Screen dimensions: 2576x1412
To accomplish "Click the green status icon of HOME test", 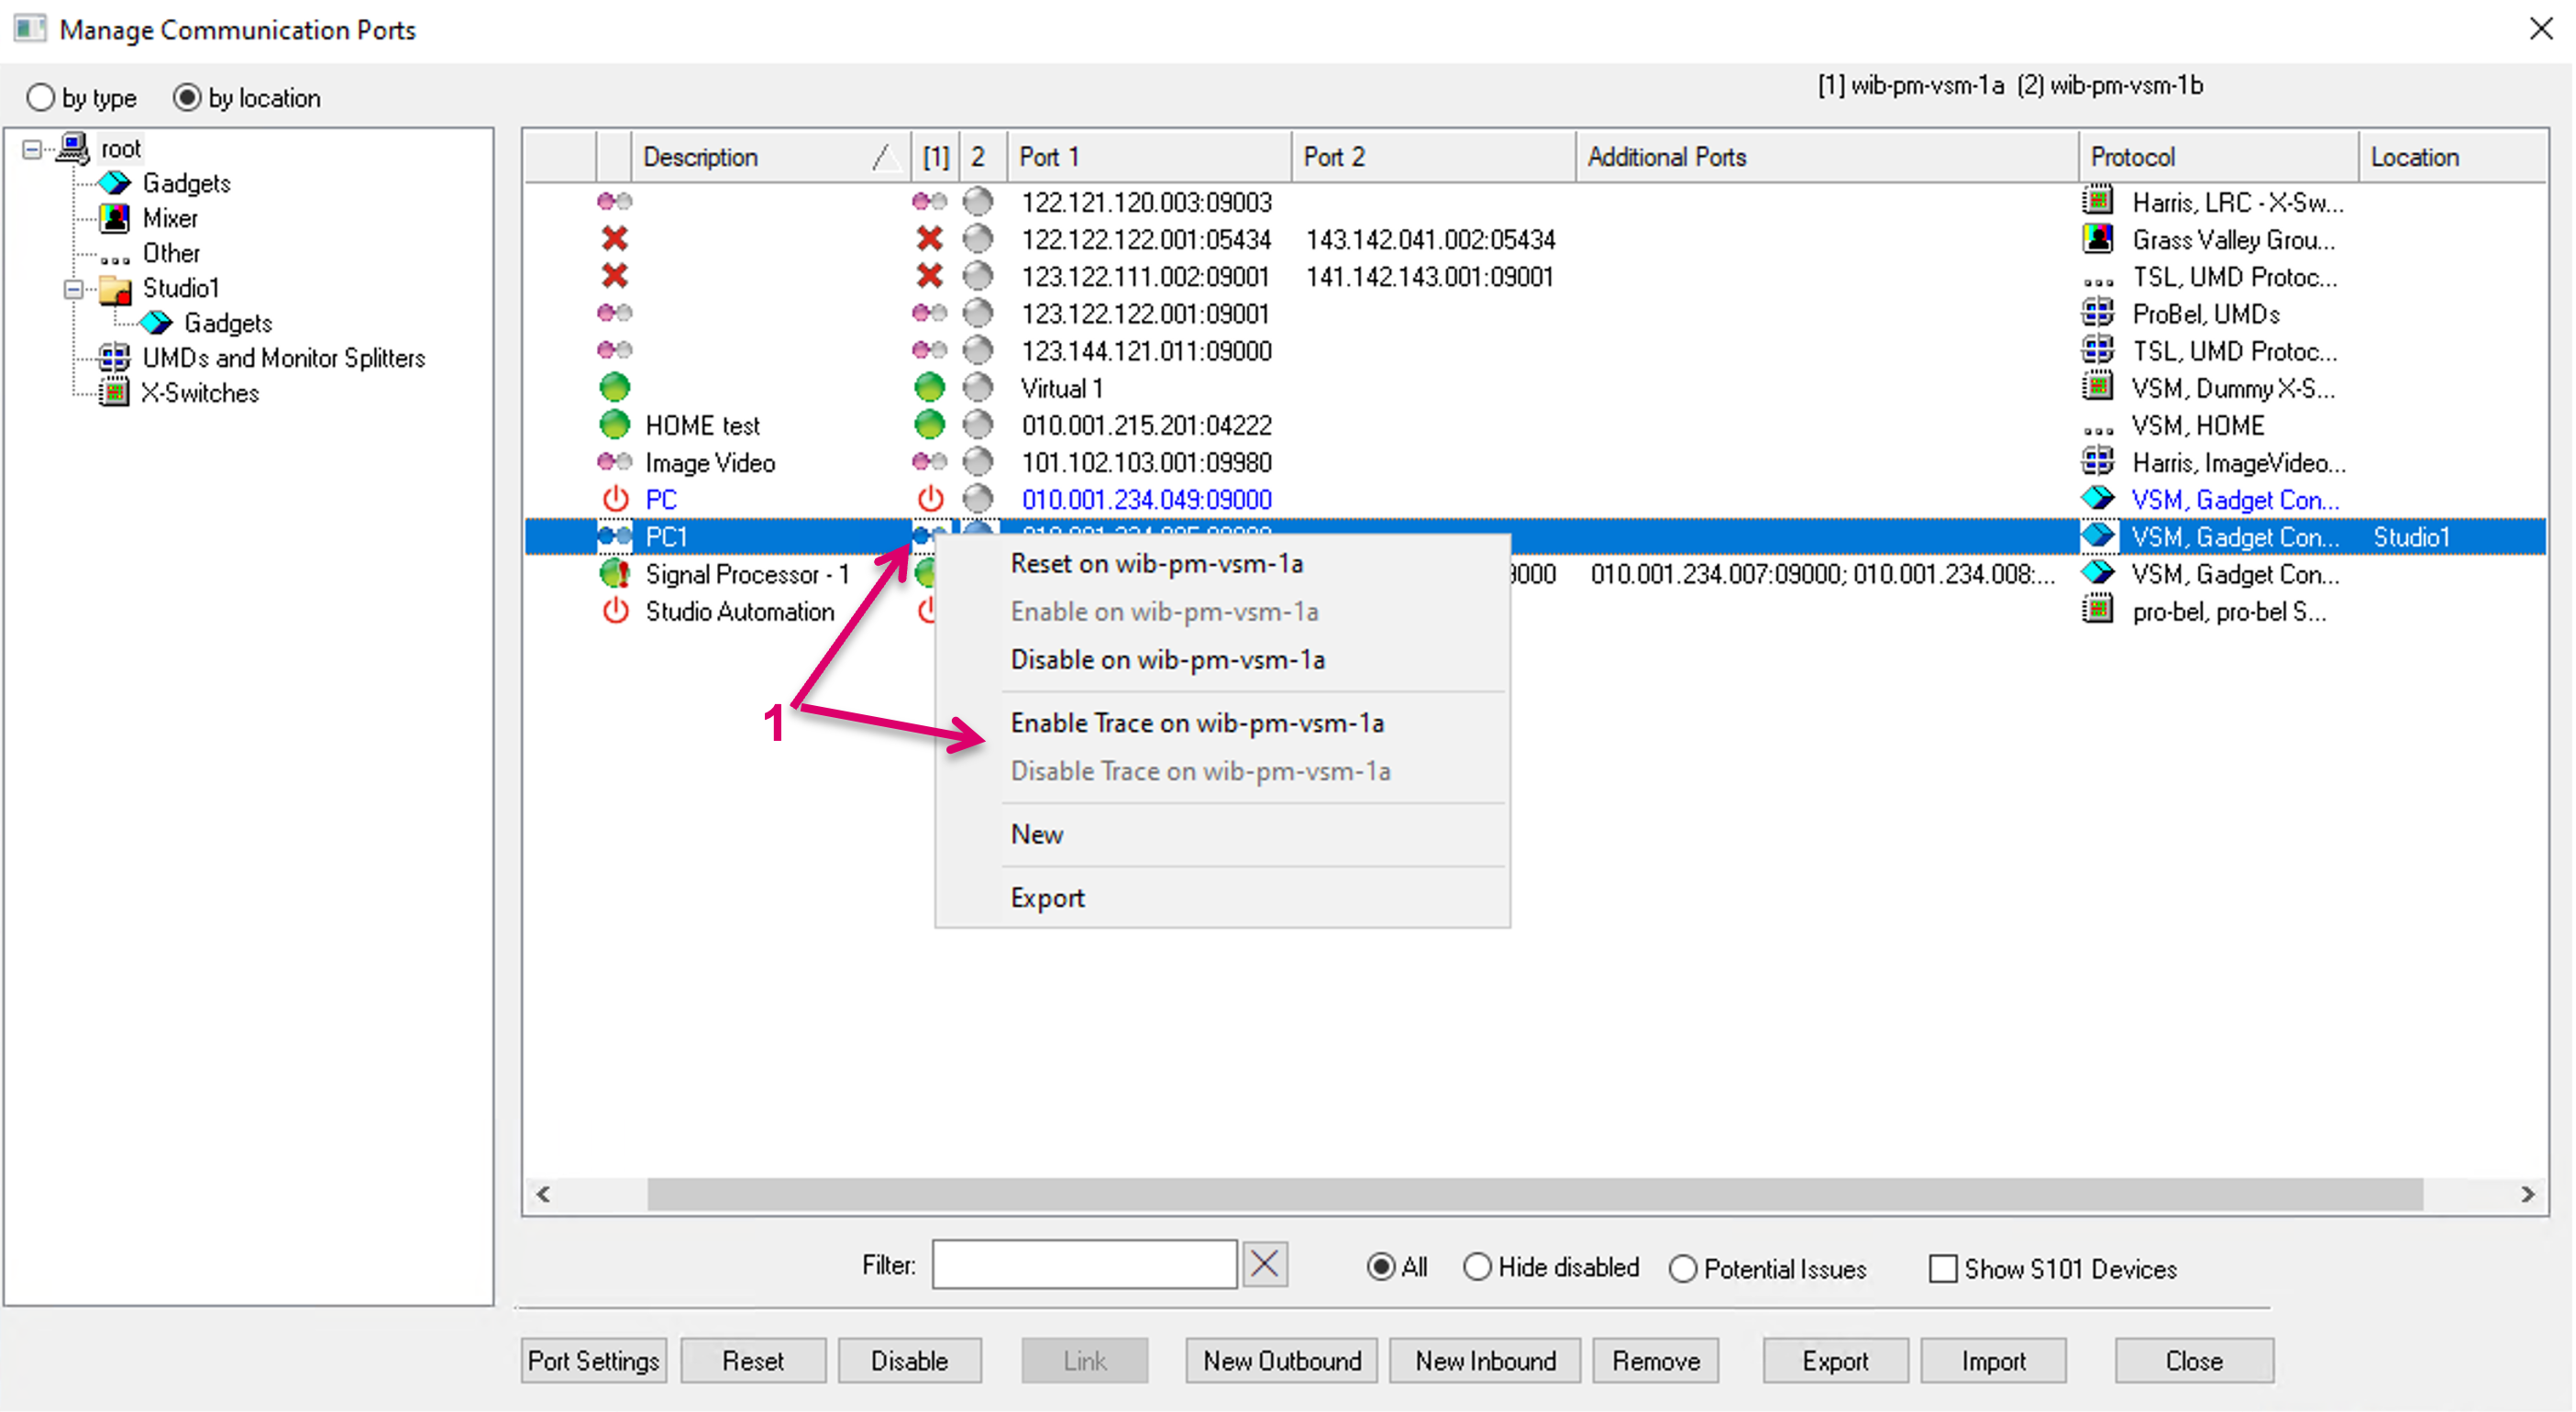I will [614, 425].
